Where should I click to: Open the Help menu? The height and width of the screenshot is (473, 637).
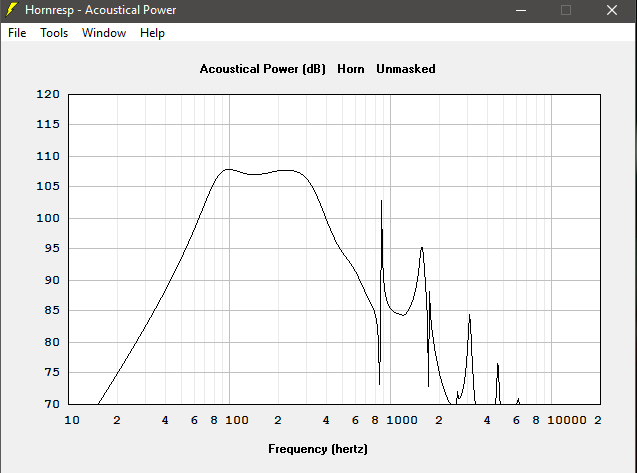152,33
